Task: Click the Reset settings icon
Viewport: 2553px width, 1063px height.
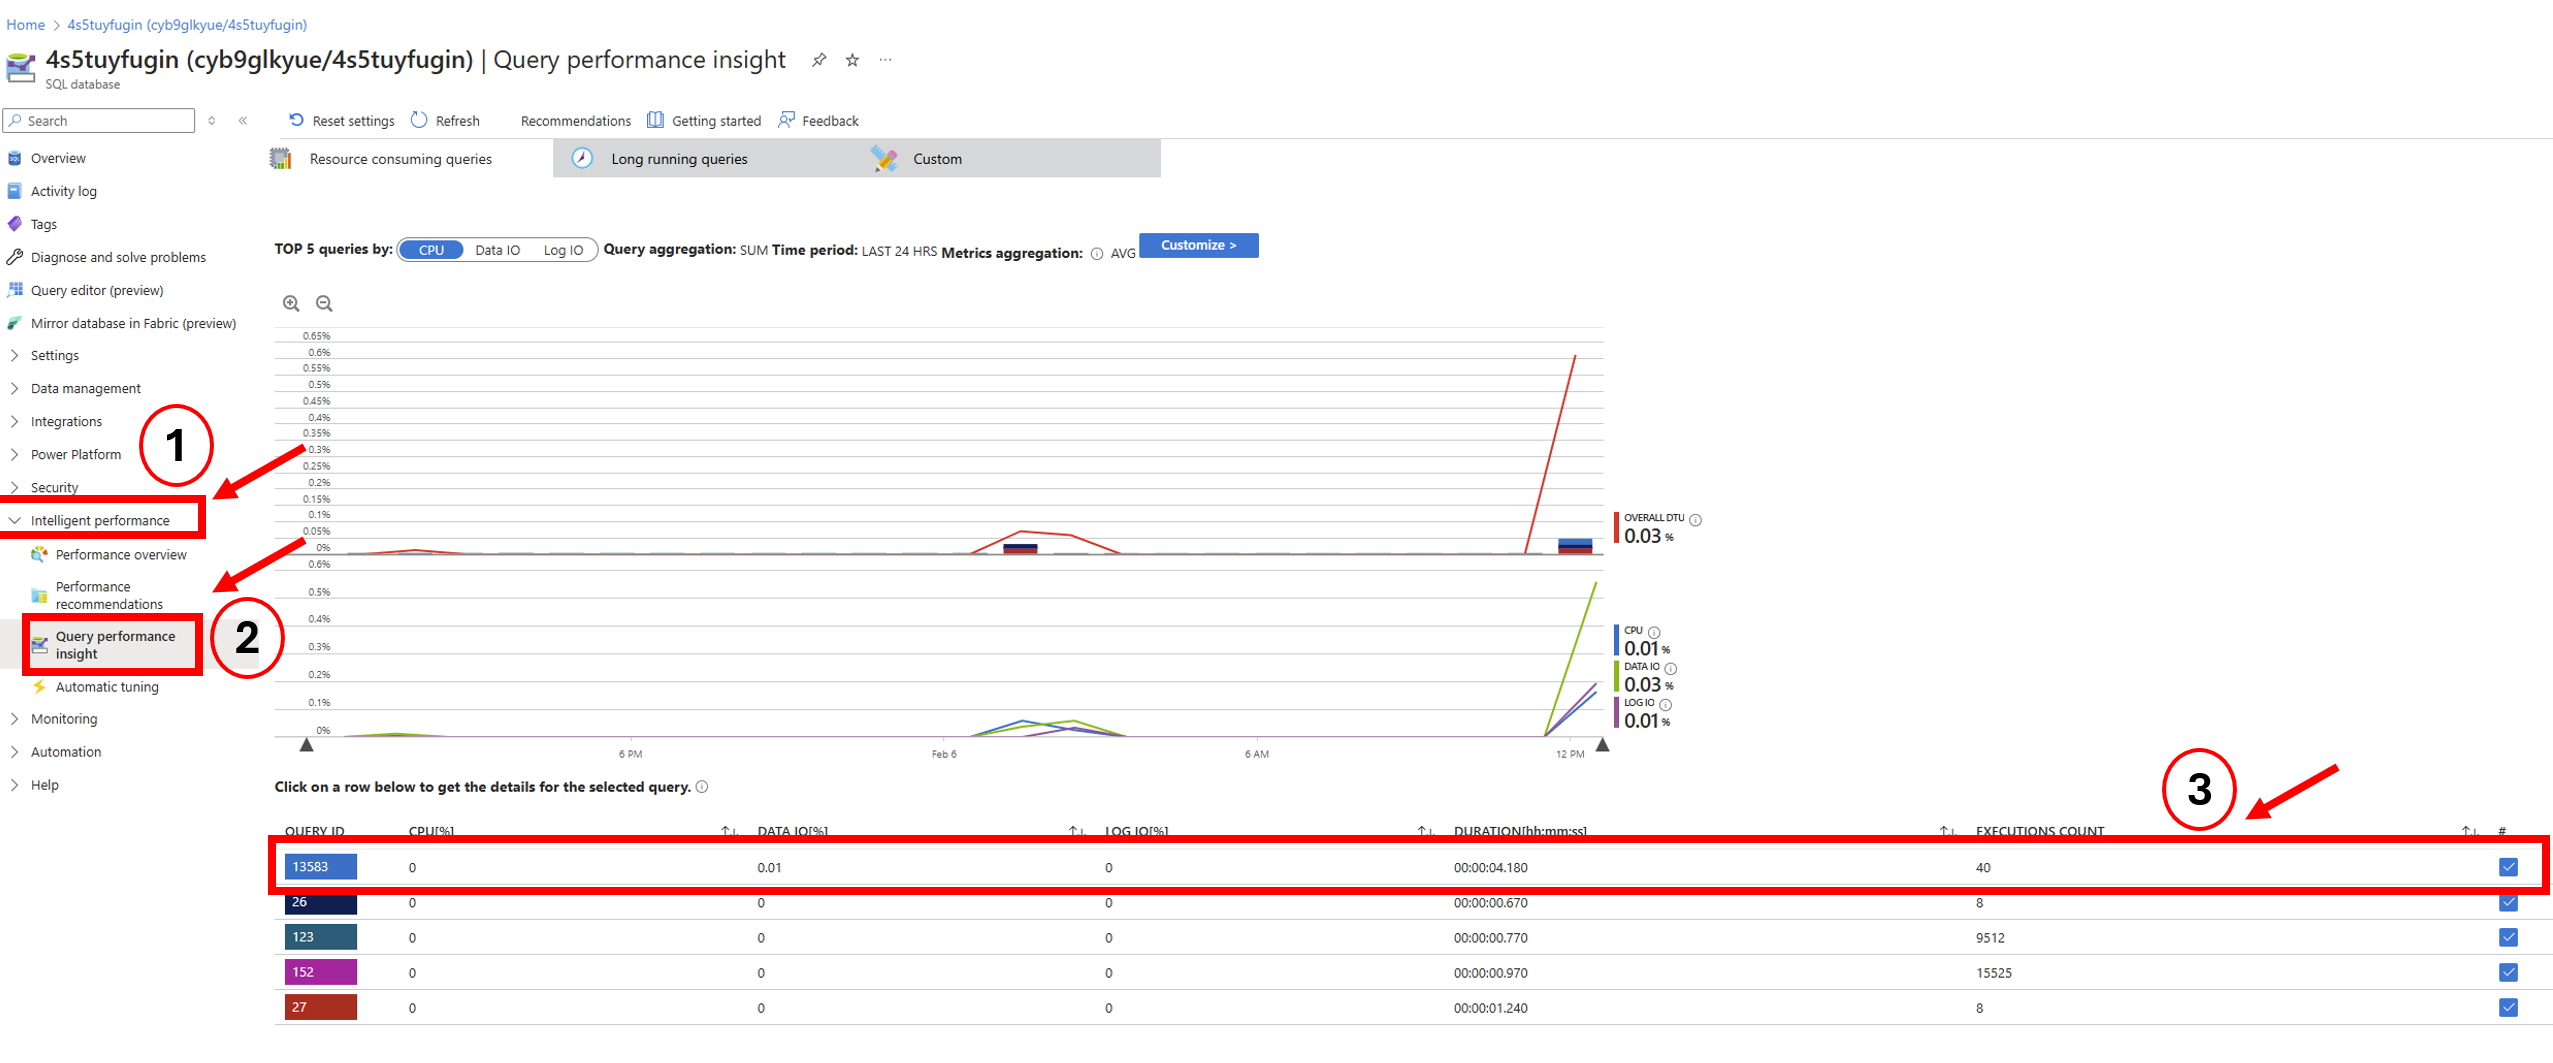Action: (x=296, y=120)
